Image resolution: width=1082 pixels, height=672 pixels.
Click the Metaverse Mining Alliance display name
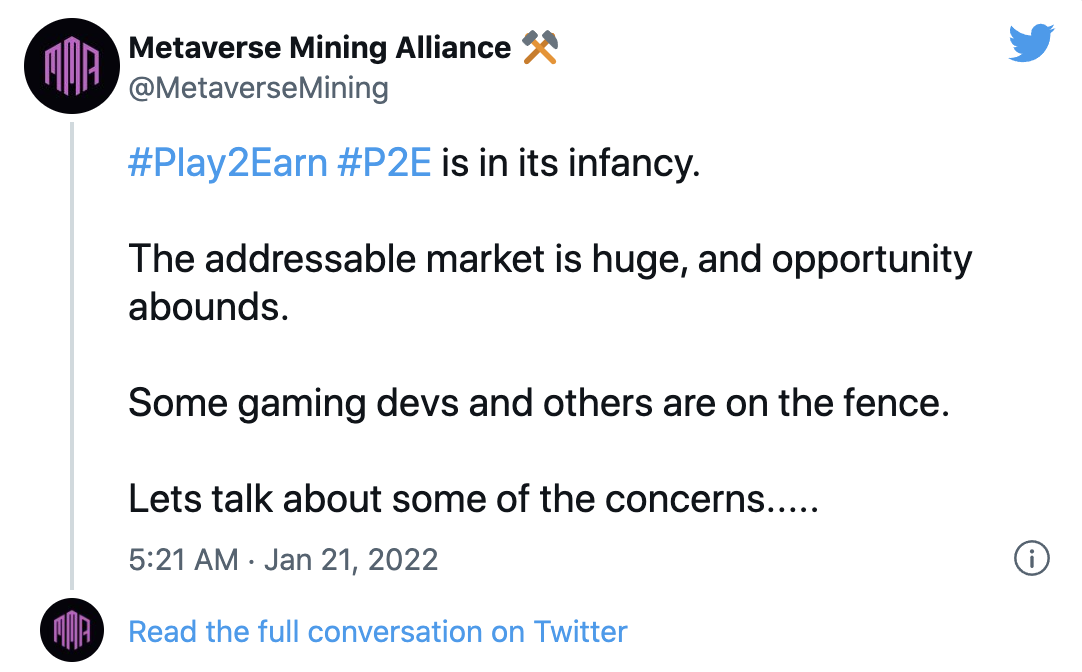320,47
